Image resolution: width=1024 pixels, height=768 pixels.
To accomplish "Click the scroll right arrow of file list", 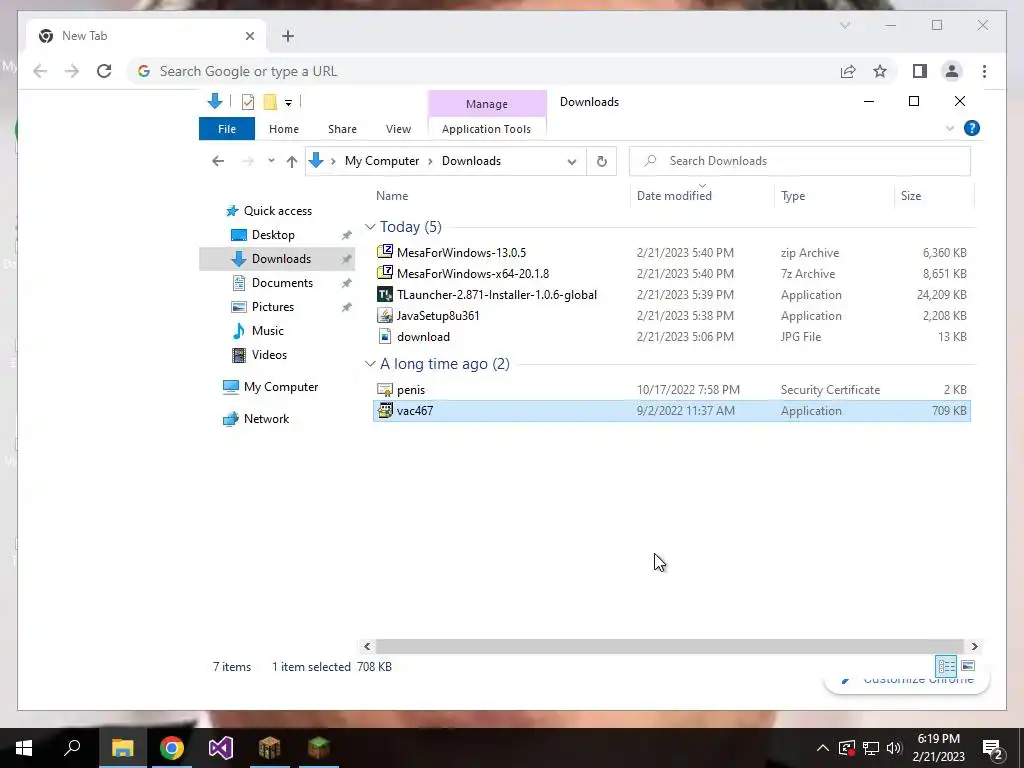I will (x=974, y=647).
